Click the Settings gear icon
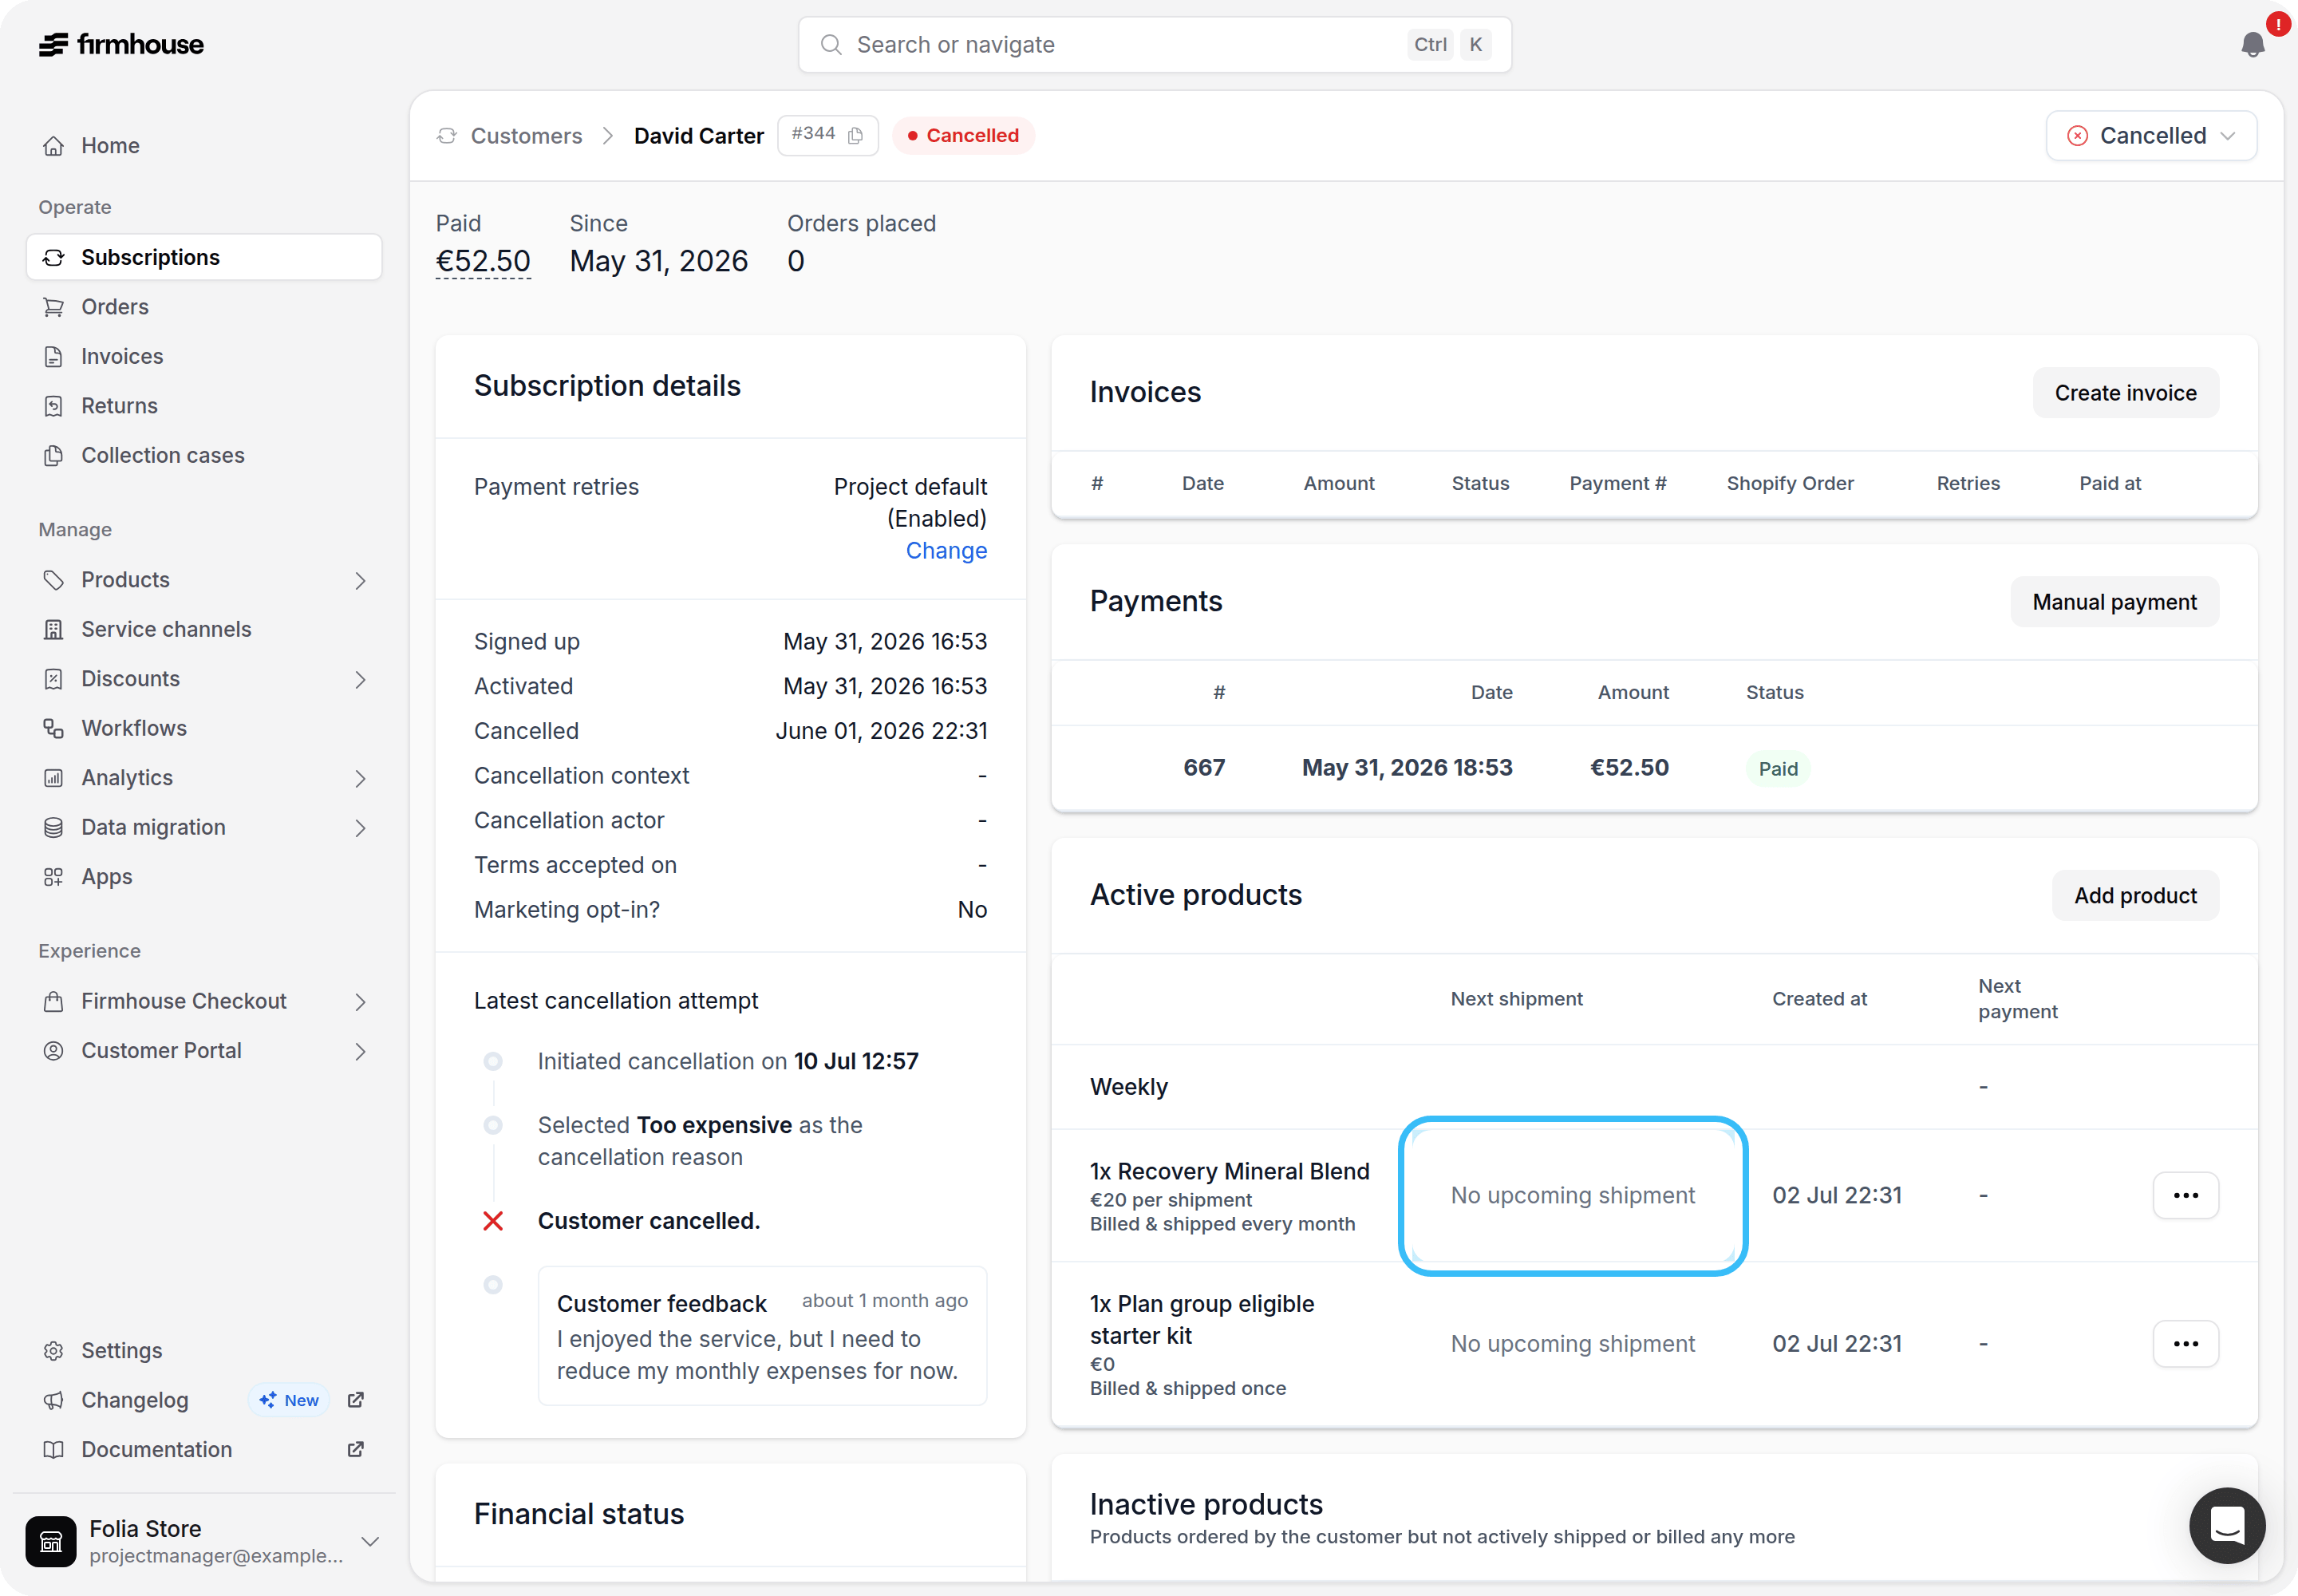 click(54, 1351)
